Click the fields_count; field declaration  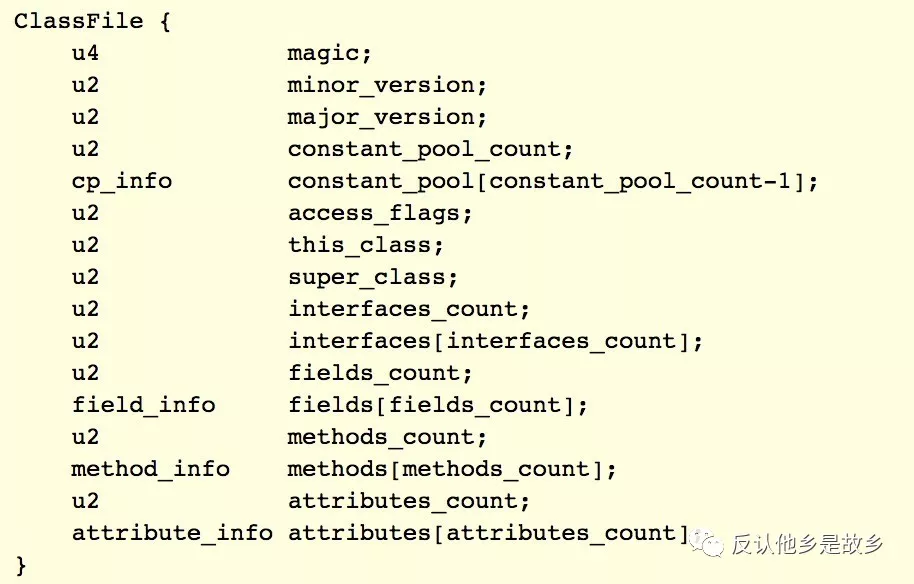click(x=380, y=373)
